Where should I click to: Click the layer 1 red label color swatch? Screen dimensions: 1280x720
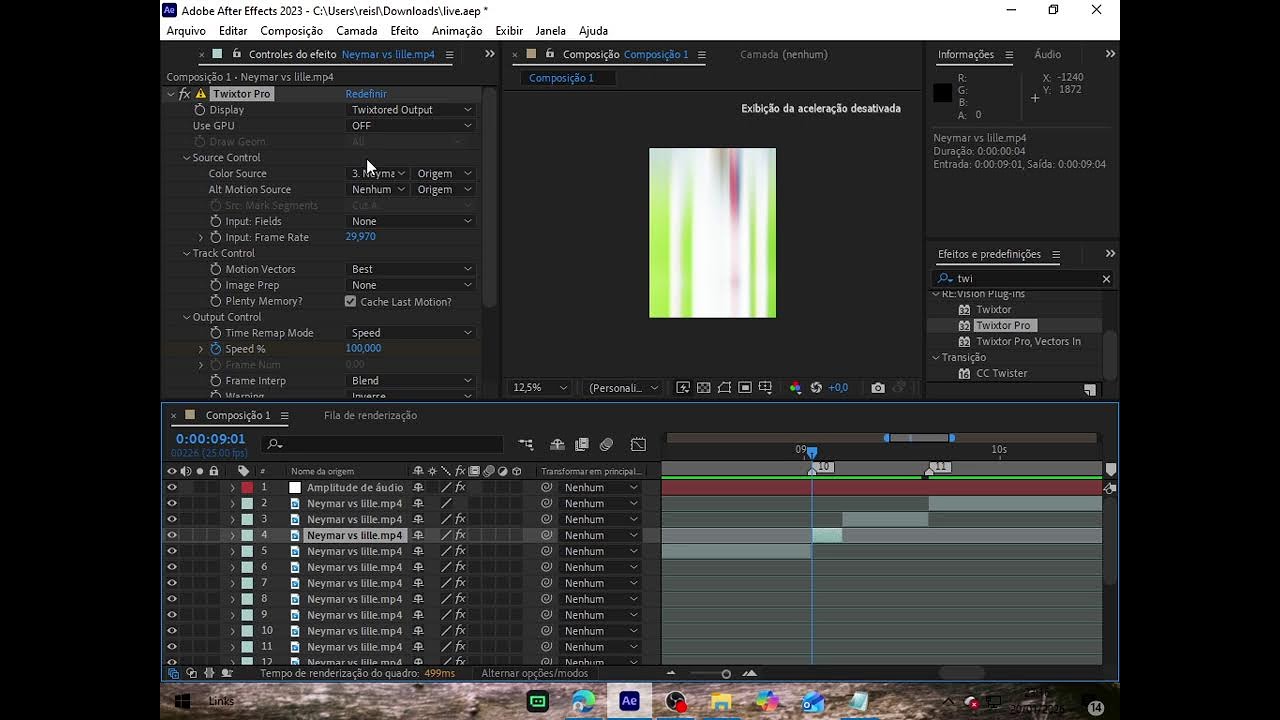[x=247, y=488]
